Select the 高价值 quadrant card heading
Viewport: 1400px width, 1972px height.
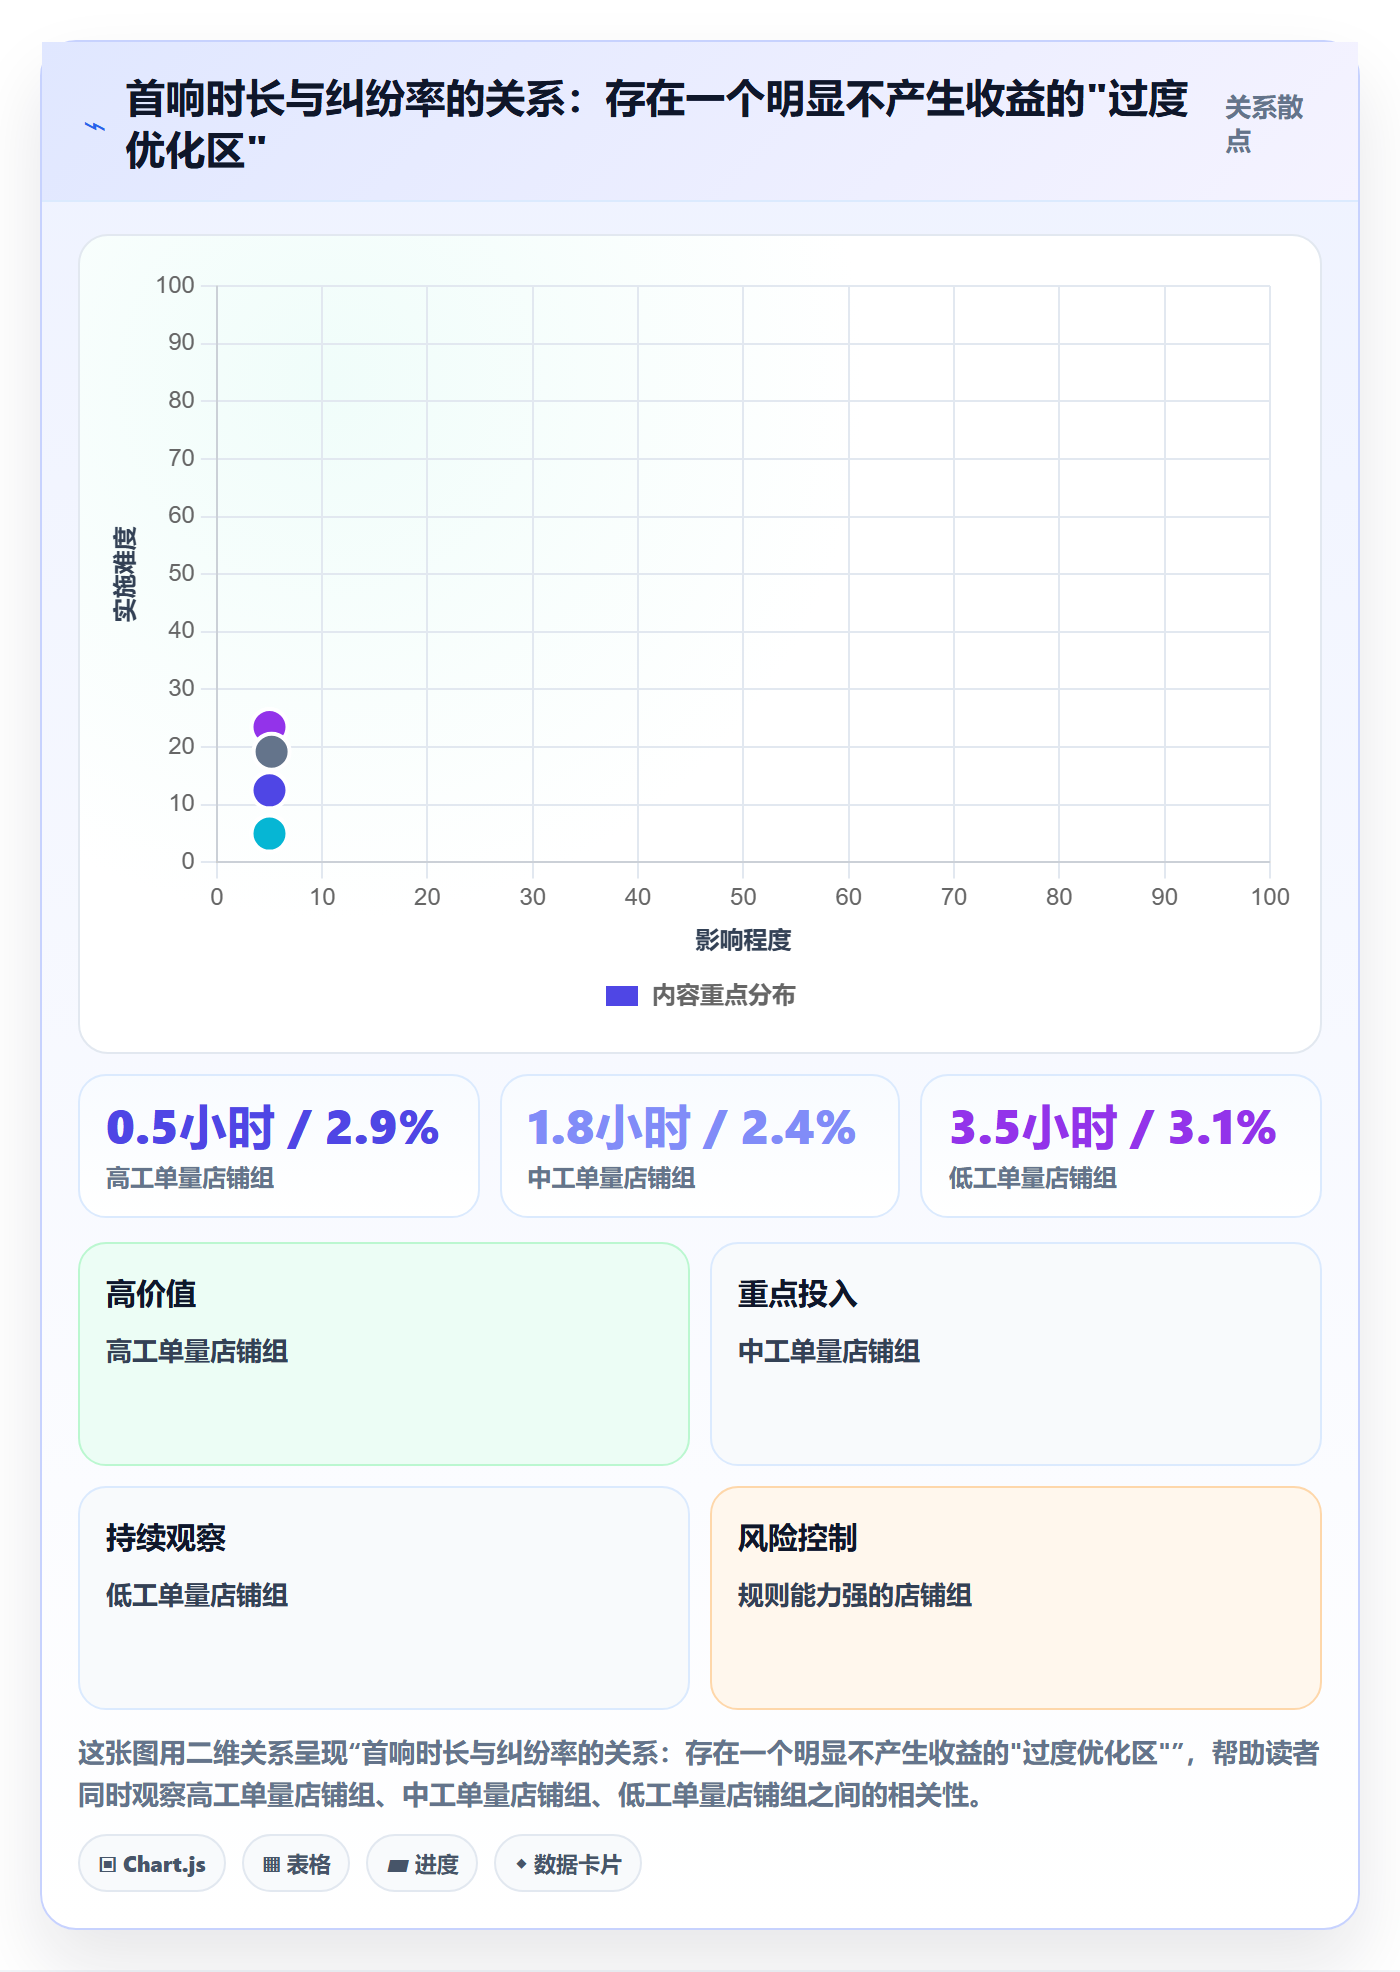(151, 1294)
